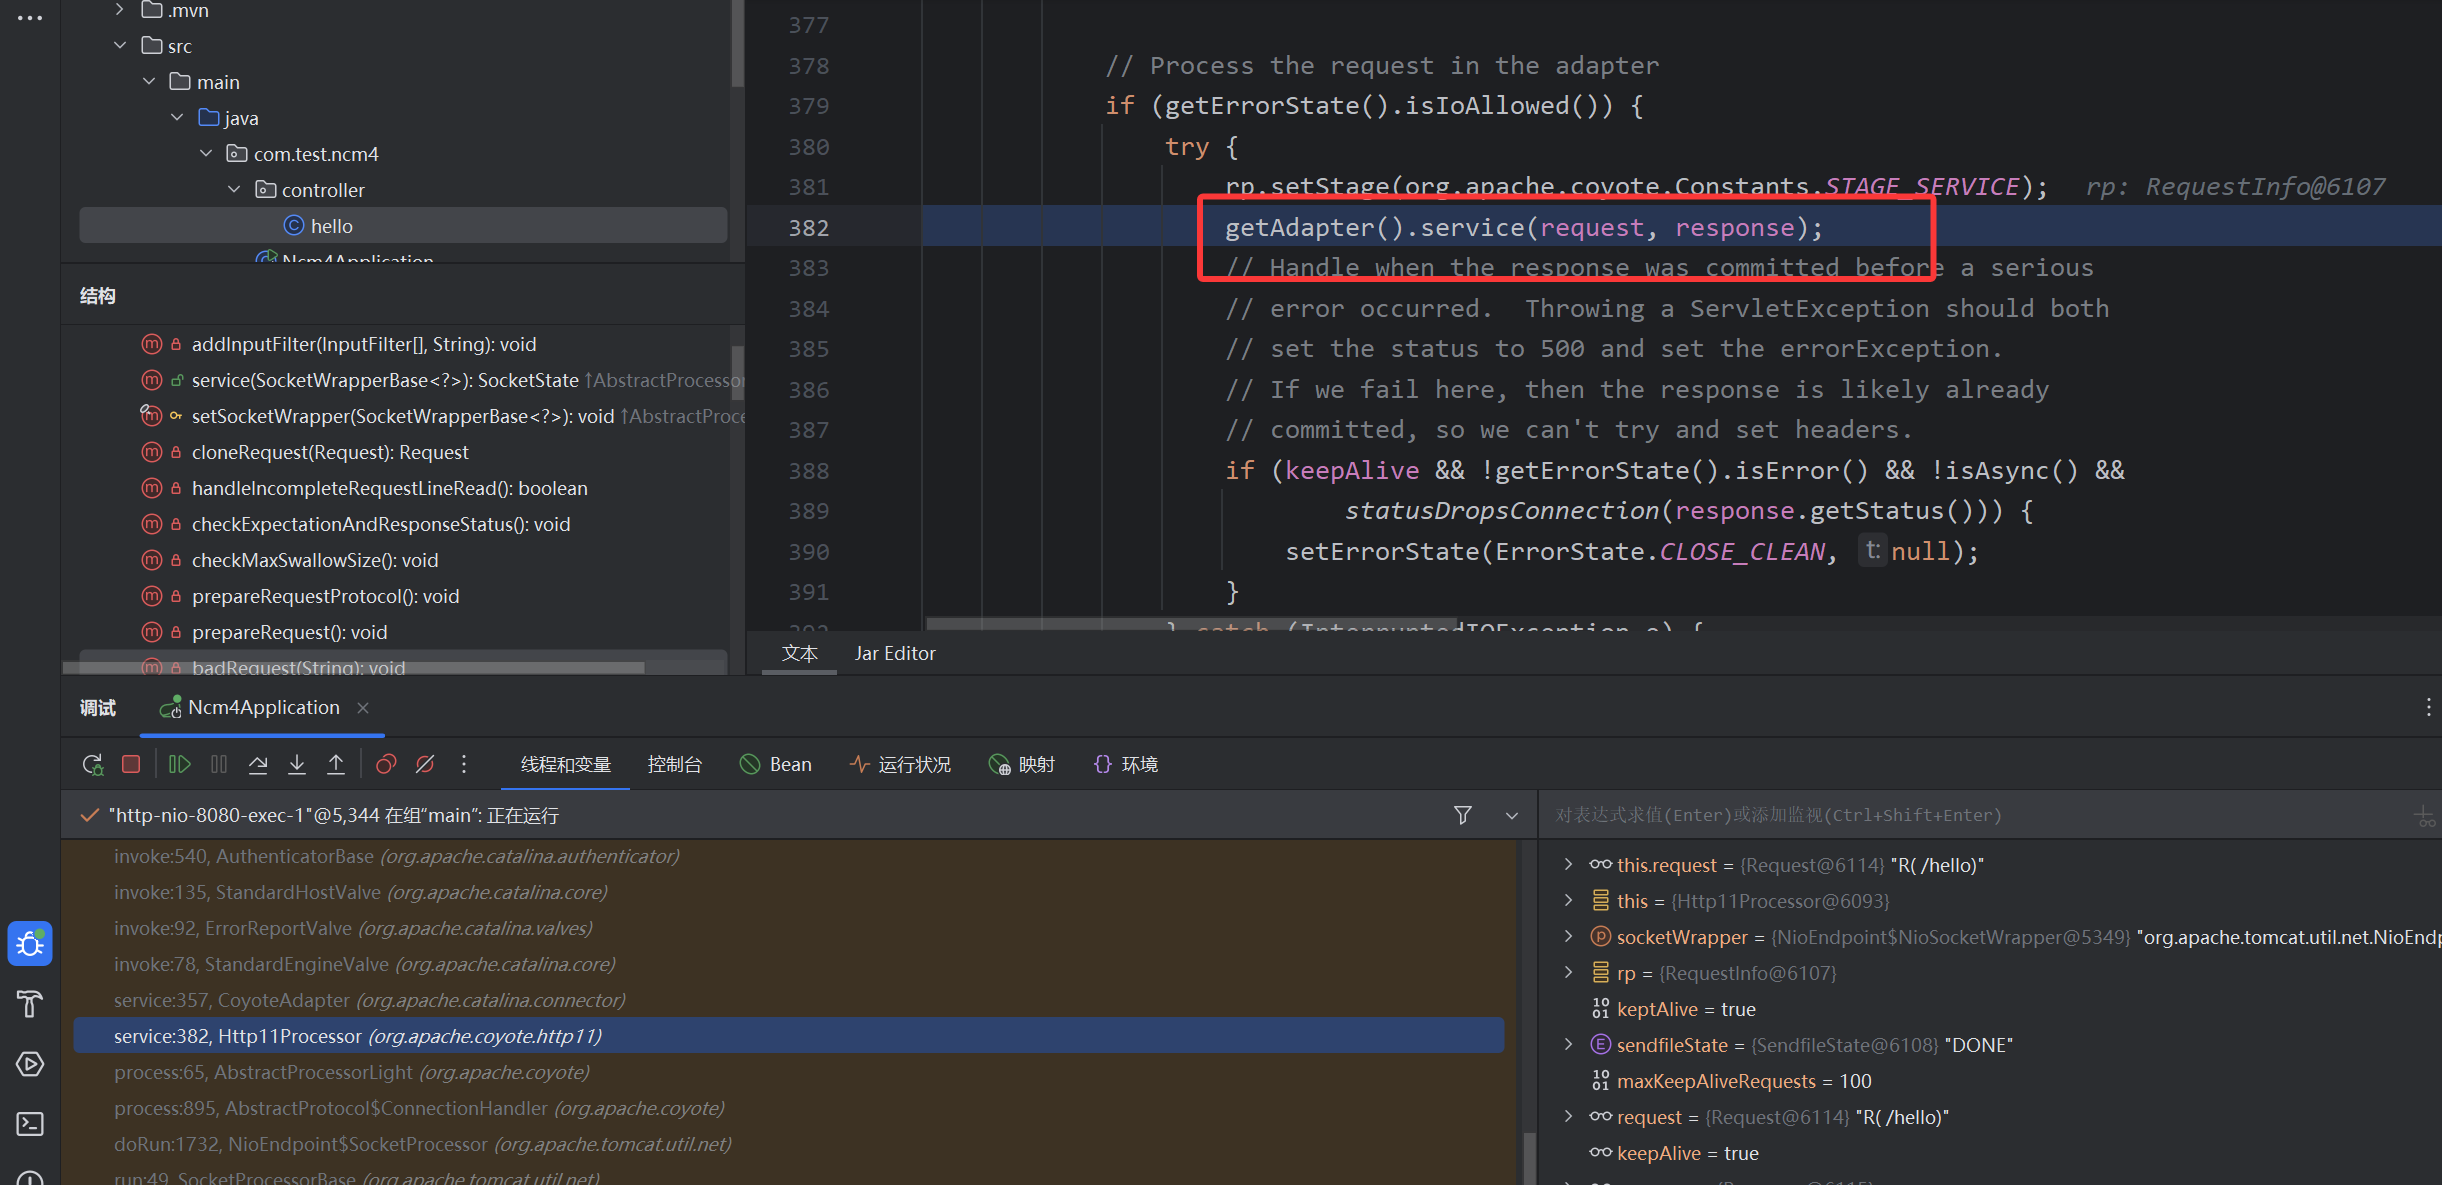The image size is (2442, 1185).
Task: Switch to the 控制台 console tab
Action: coord(674,765)
